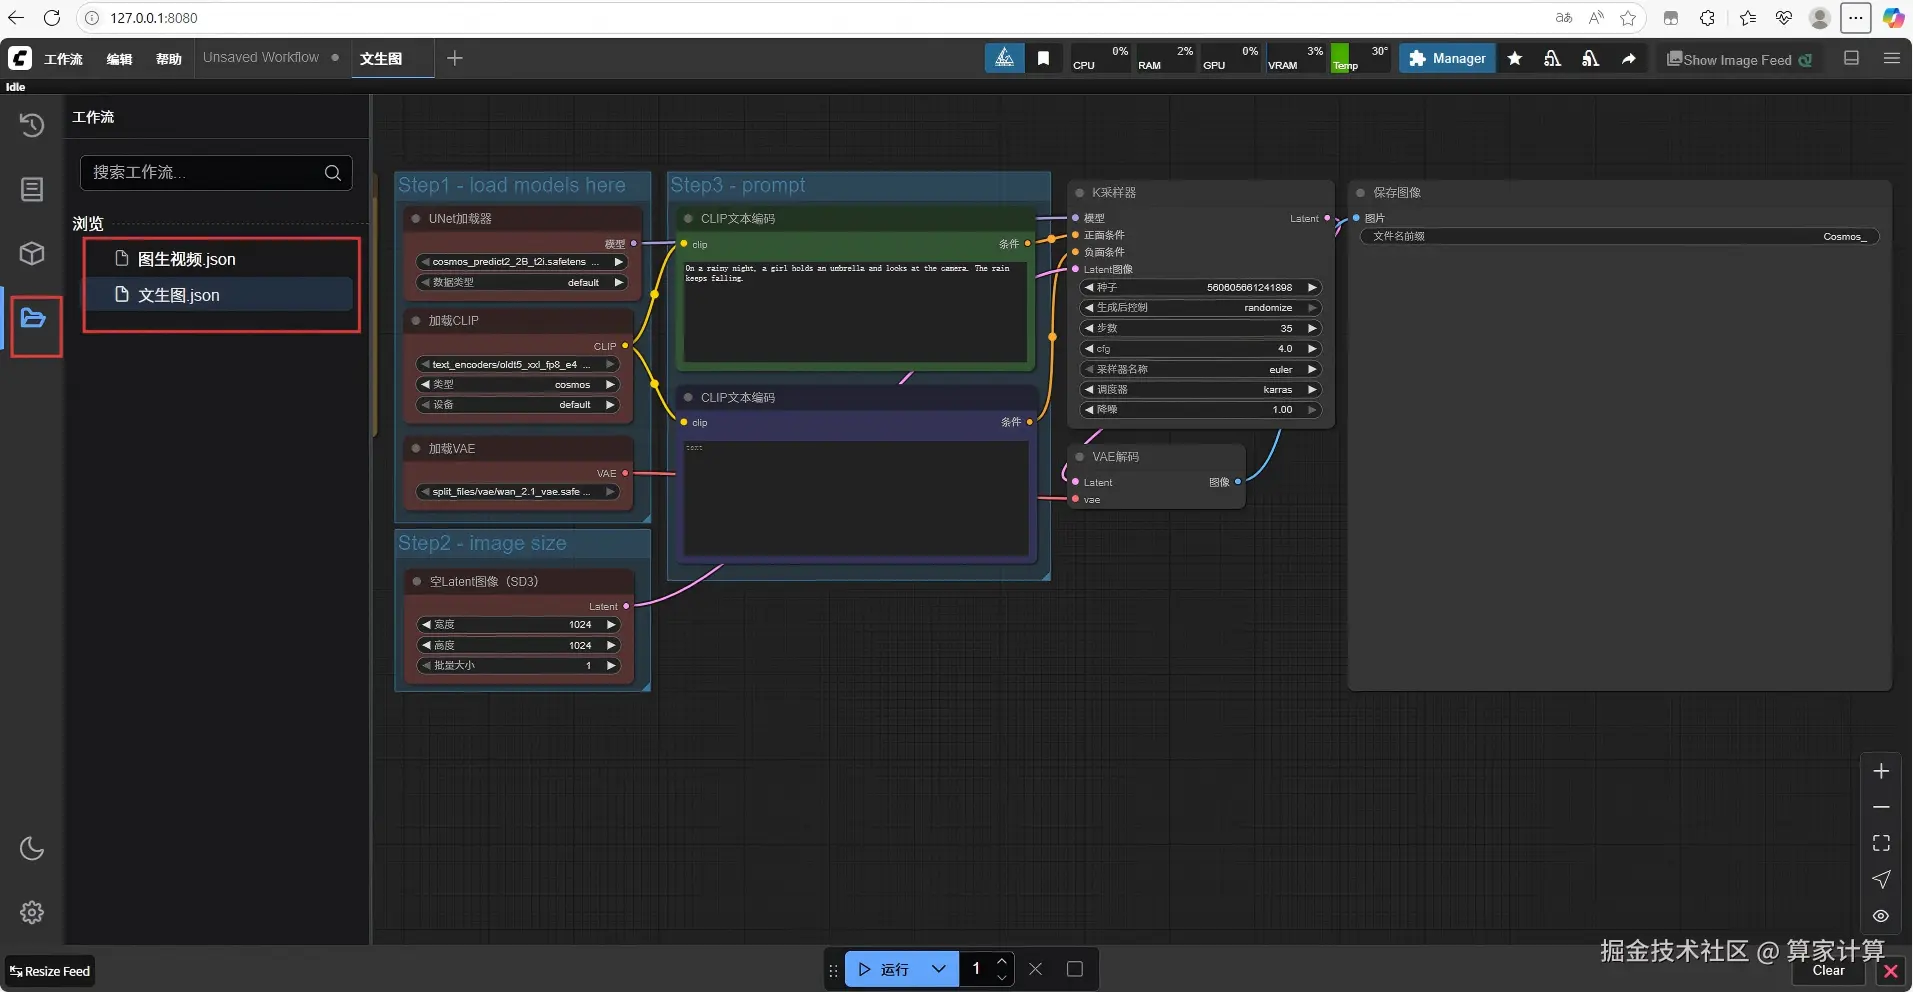Open the sampler name euler dropdown
1913x992 pixels.
[x=1200, y=369]
